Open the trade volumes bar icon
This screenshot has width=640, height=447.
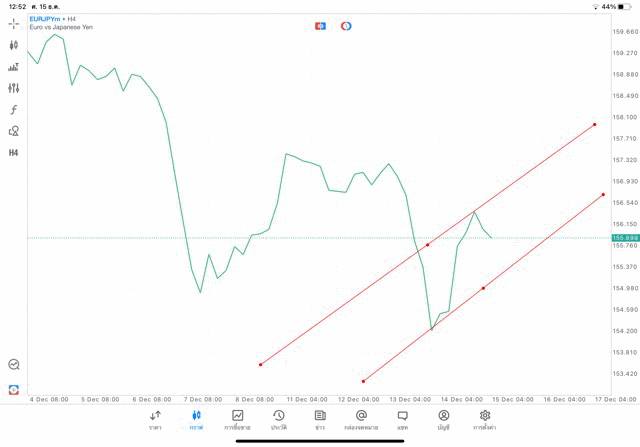pos(14,67)
